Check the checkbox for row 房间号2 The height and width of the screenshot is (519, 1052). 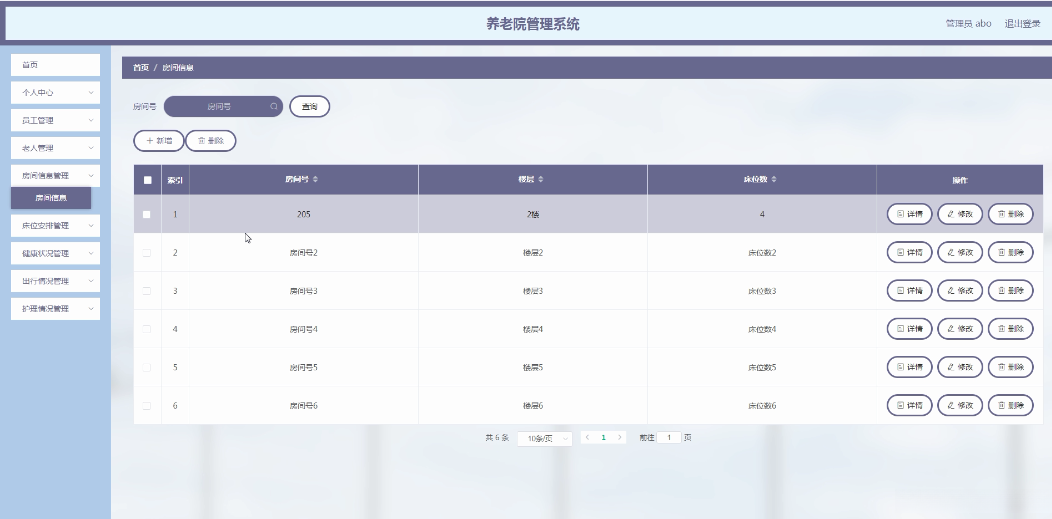click(x=147, y=253)
